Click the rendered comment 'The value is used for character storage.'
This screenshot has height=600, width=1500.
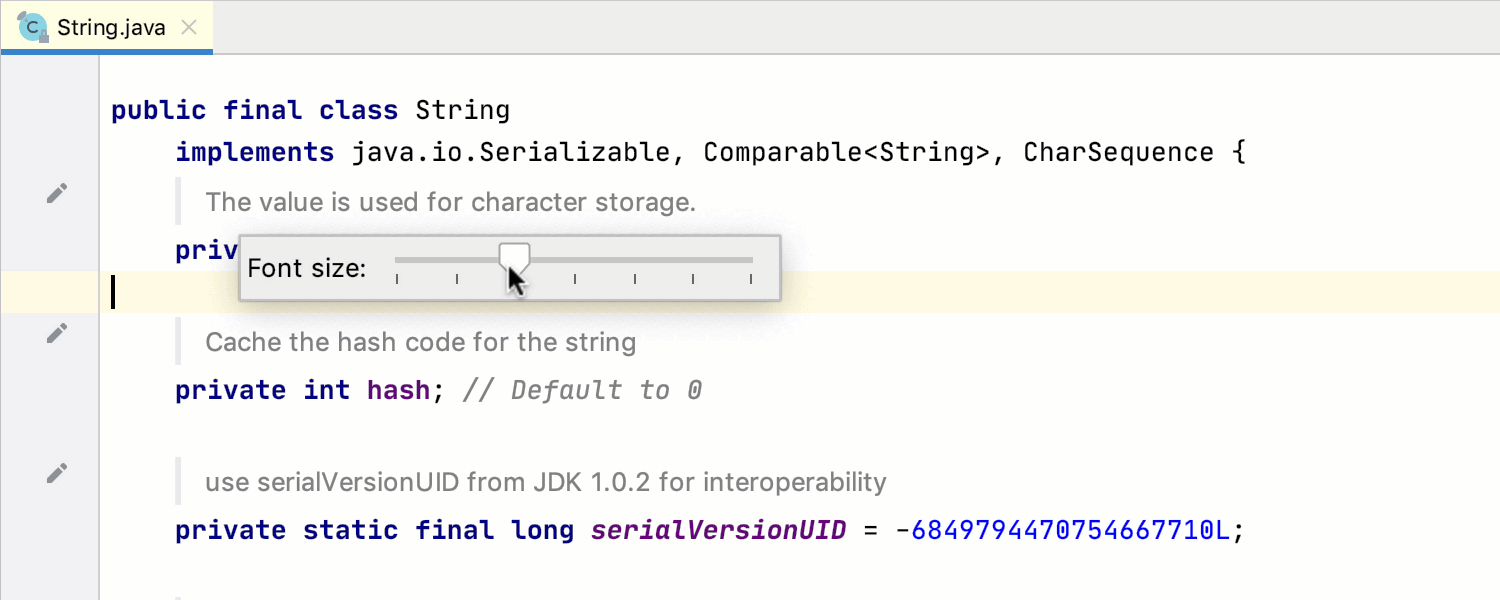[450, 202]
